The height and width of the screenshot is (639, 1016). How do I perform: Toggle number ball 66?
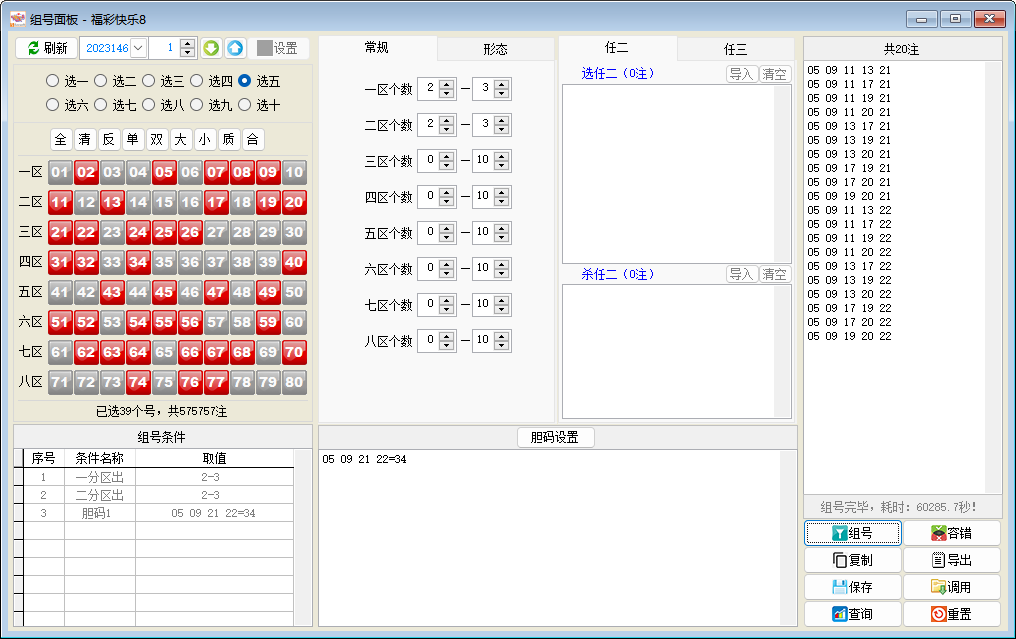190,353
